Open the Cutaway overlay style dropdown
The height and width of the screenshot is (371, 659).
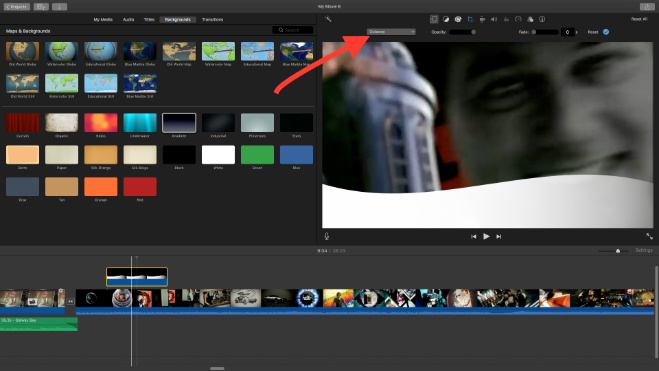point(391,32)
